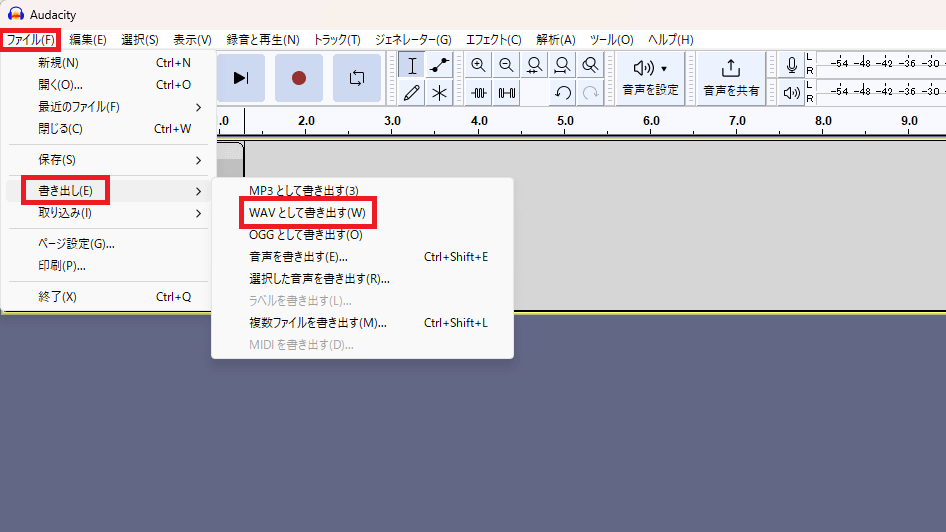Viewport: 946px width, 532px height.
Task: Expand the 最近のファイル(F) submenu
Action: (x=109, y=107)
